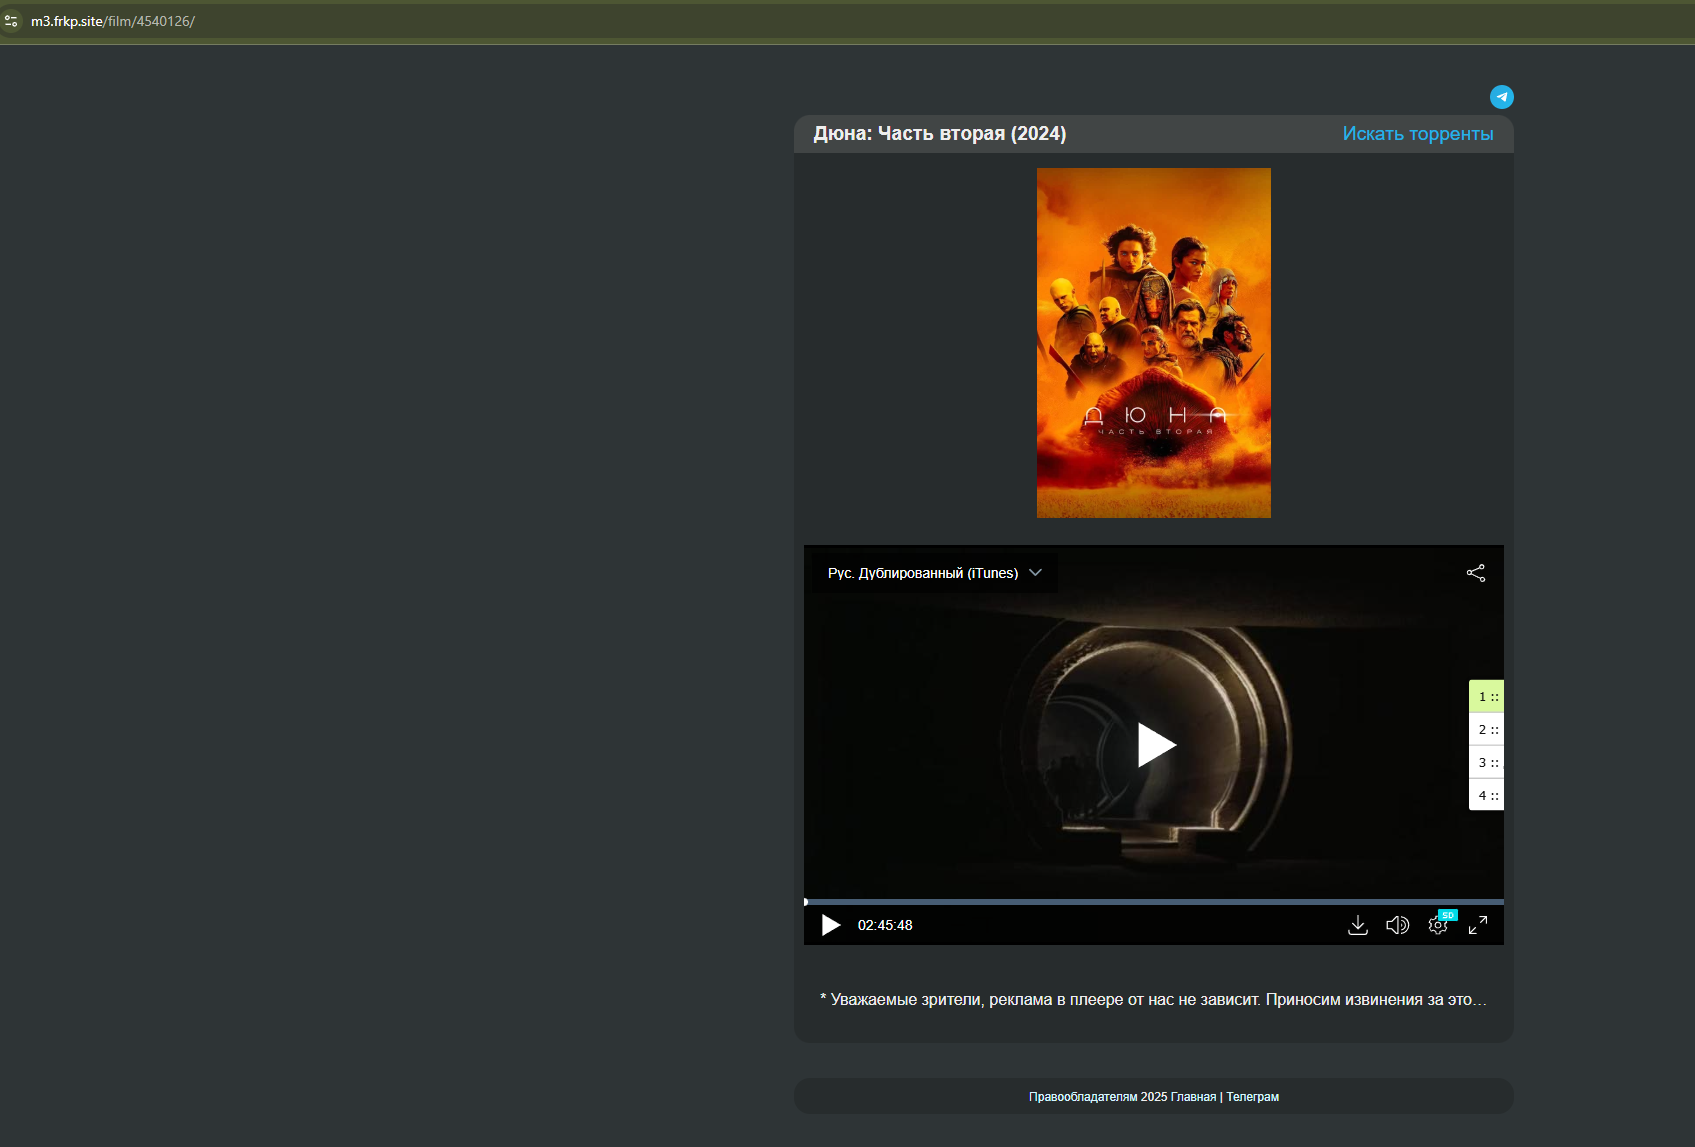Switch to player source tab 2

tap(1486, 730)
